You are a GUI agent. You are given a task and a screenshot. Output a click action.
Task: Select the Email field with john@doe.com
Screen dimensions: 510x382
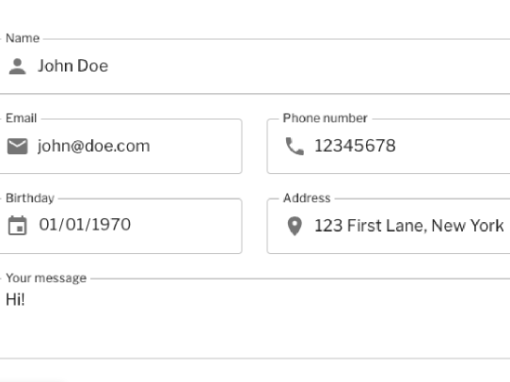(121, 146)
